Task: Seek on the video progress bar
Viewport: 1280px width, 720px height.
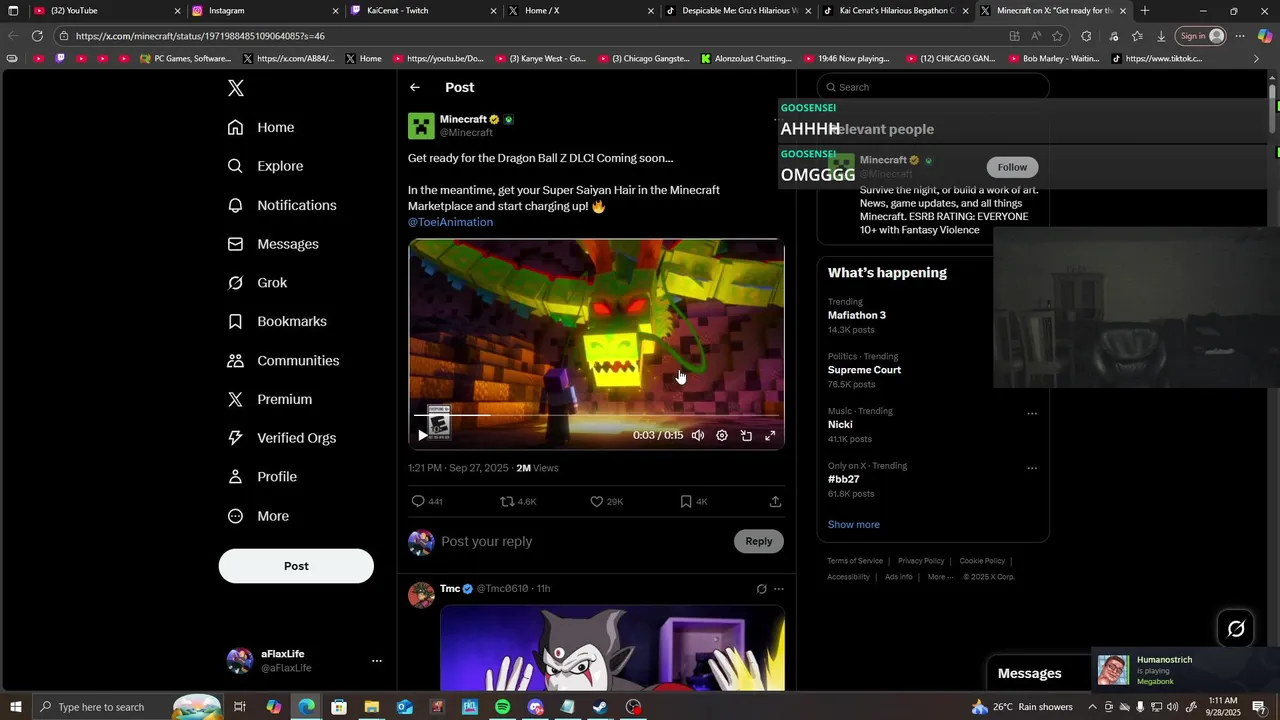Action: tap(596, 414)
